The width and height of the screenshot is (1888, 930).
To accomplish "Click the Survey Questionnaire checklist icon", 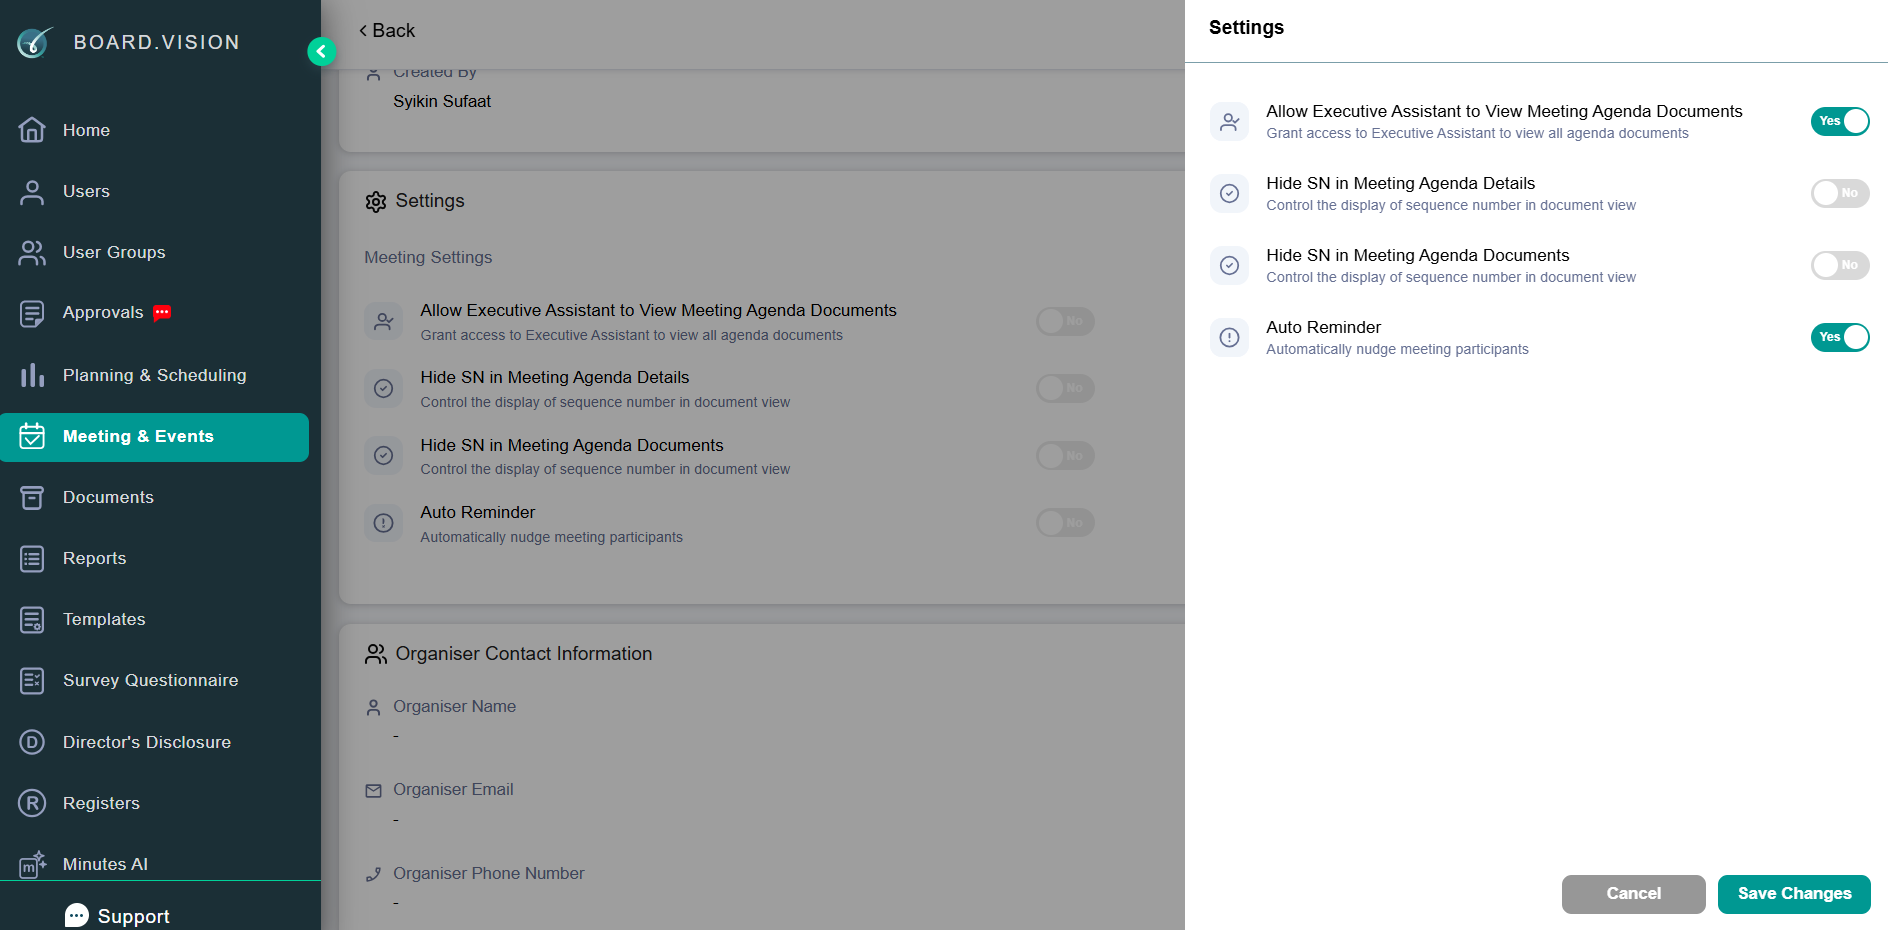I will 32,681.
